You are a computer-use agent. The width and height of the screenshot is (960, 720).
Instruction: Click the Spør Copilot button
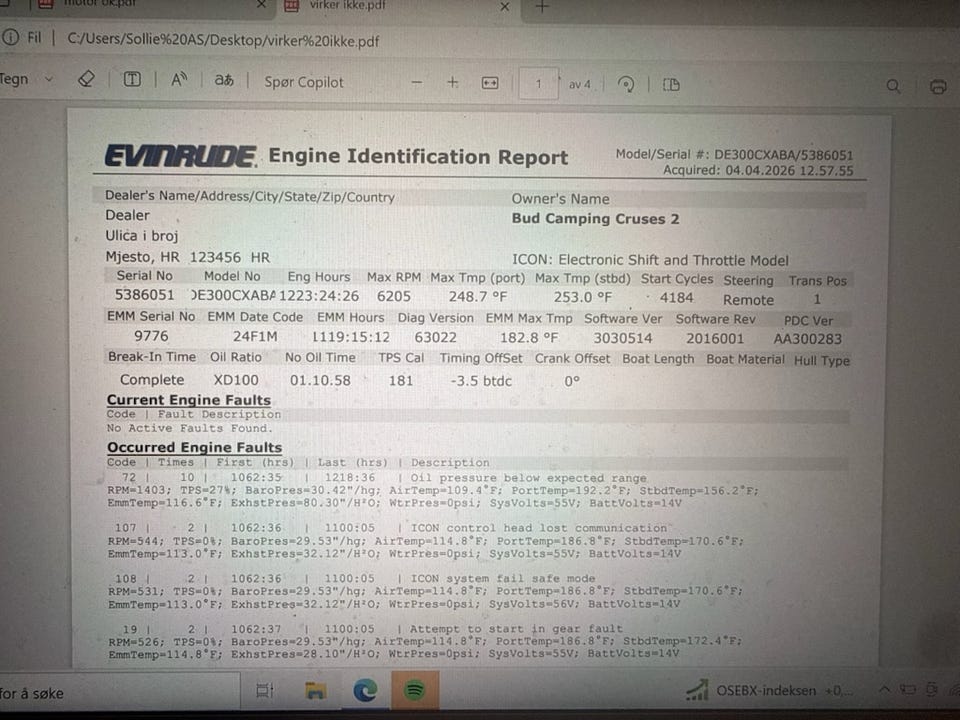click(x=304, y=82)
